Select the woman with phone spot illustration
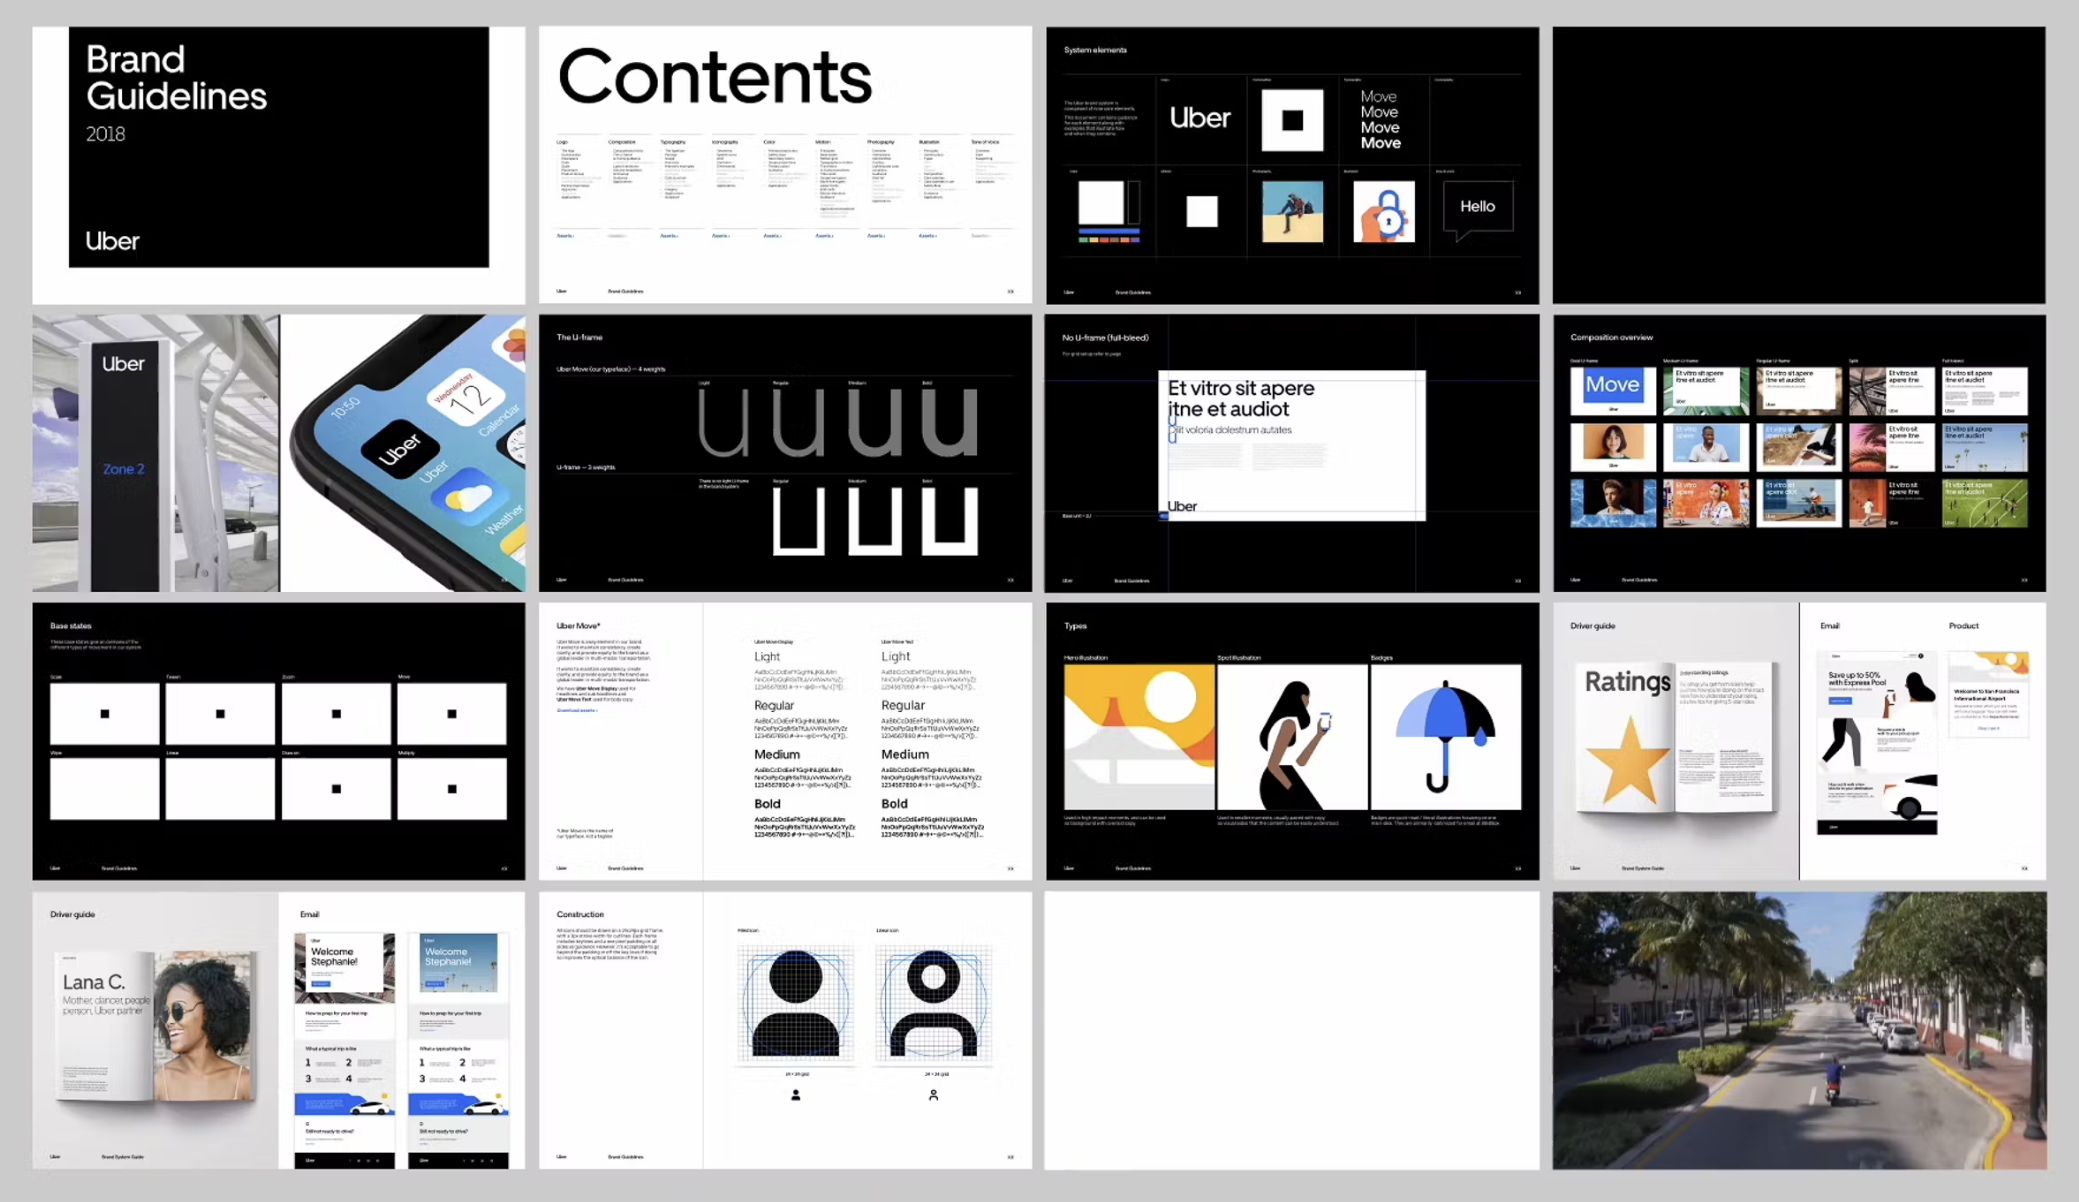This screenshot has height=1202, width=2079. 1291,738
